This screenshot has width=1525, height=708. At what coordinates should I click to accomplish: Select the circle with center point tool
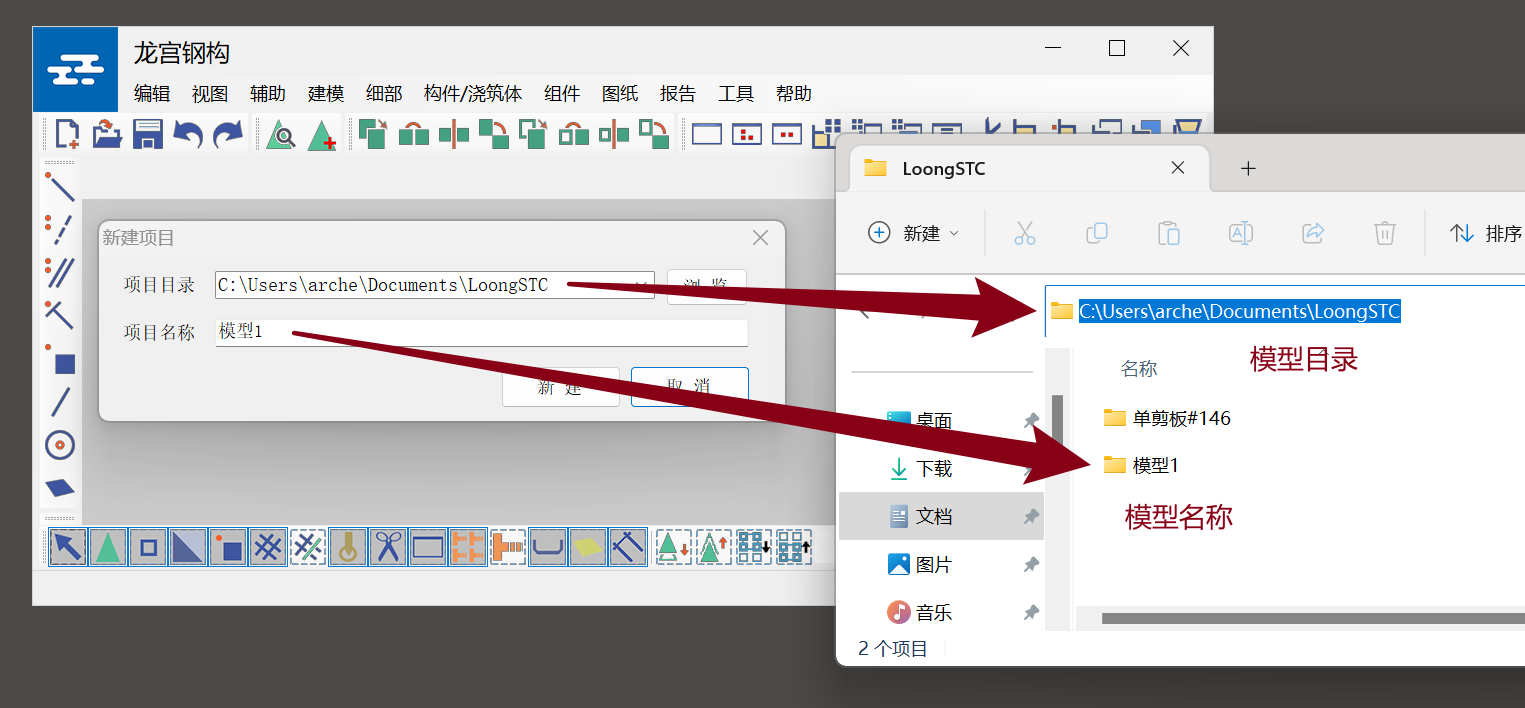60,444
